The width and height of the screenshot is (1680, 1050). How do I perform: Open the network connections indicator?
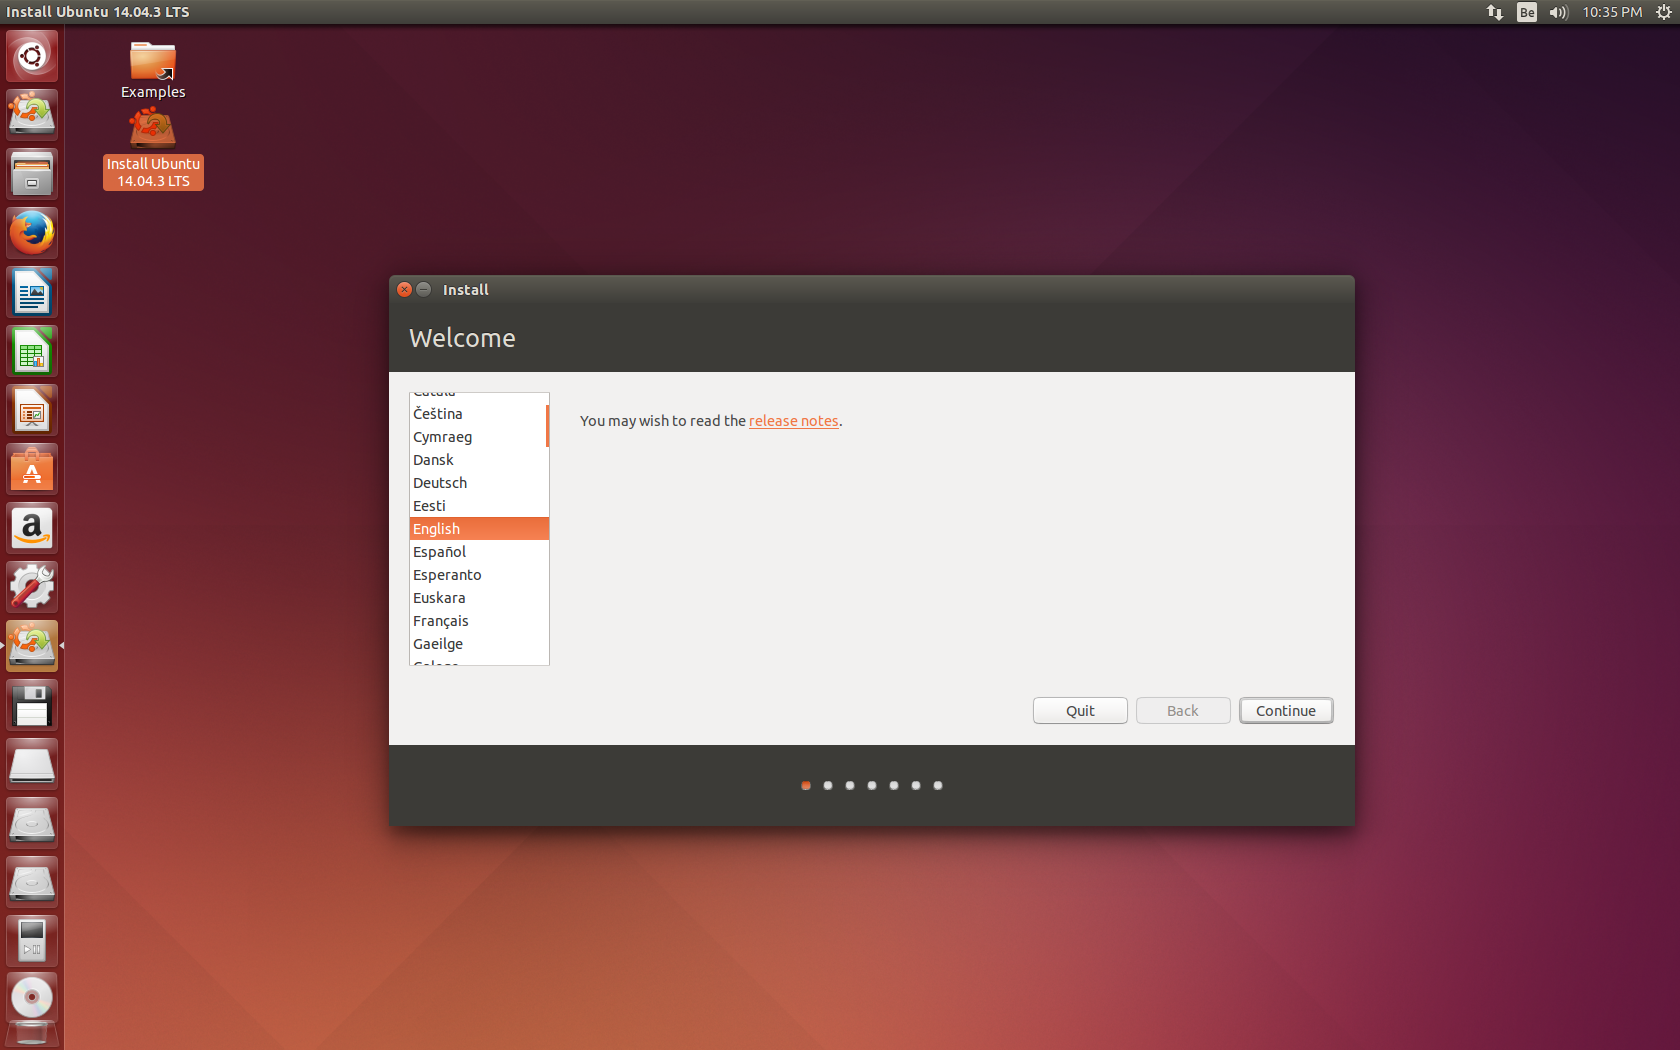click(1495, 12)
